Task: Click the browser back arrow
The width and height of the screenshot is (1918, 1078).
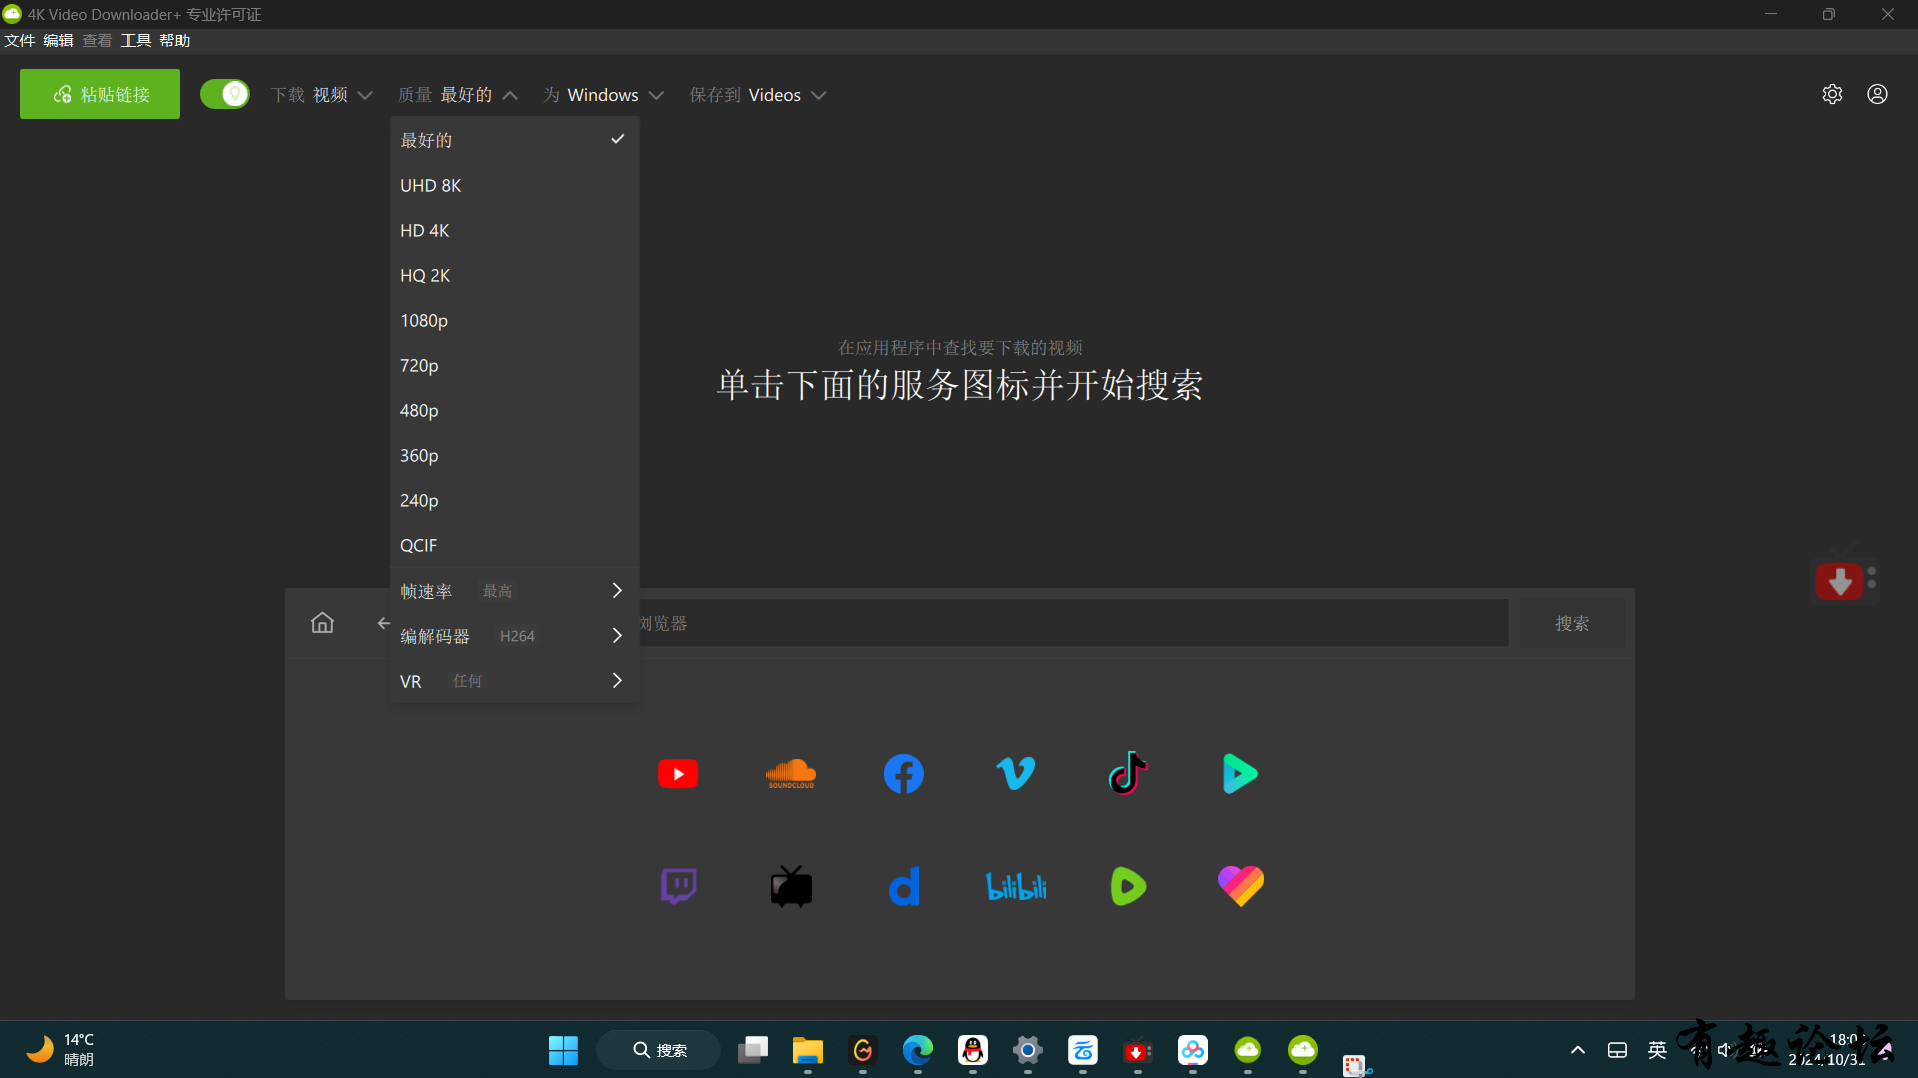Action: point(383,623)
